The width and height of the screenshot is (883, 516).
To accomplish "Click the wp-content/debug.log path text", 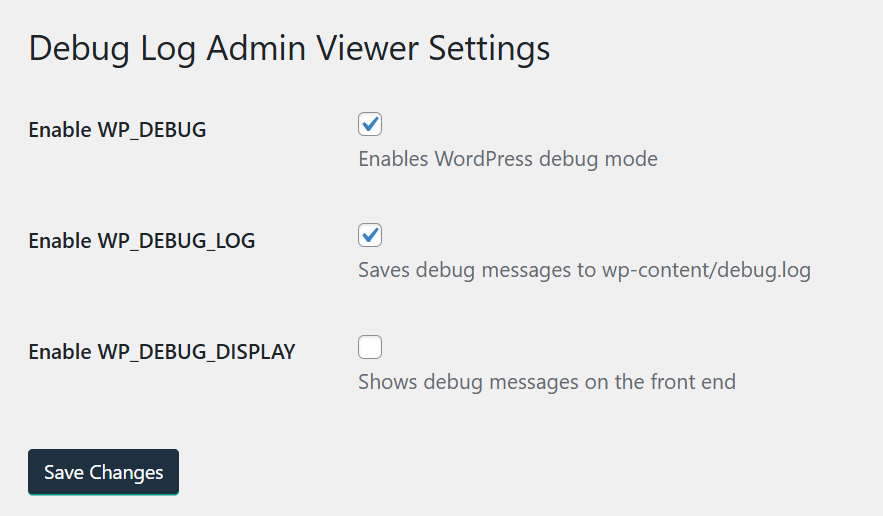I will pyautogui.click(x=706, y=270).
